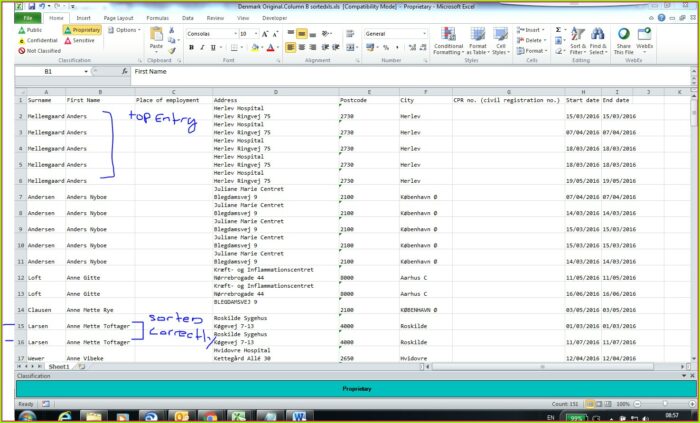The width and height of the screenshot is (700, 423).
Task: Open the Find & Select menu
Action: coord(598,41)
